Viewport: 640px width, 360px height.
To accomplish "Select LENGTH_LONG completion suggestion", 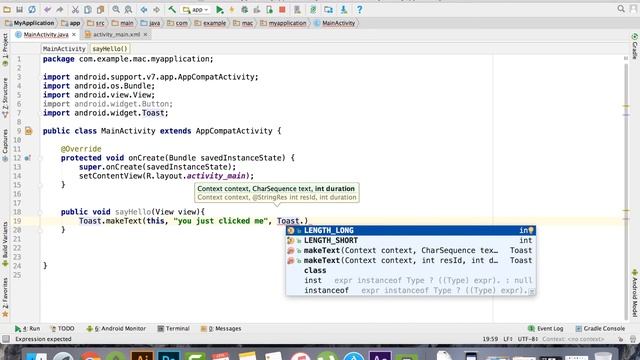I will [x=411, y=231].
